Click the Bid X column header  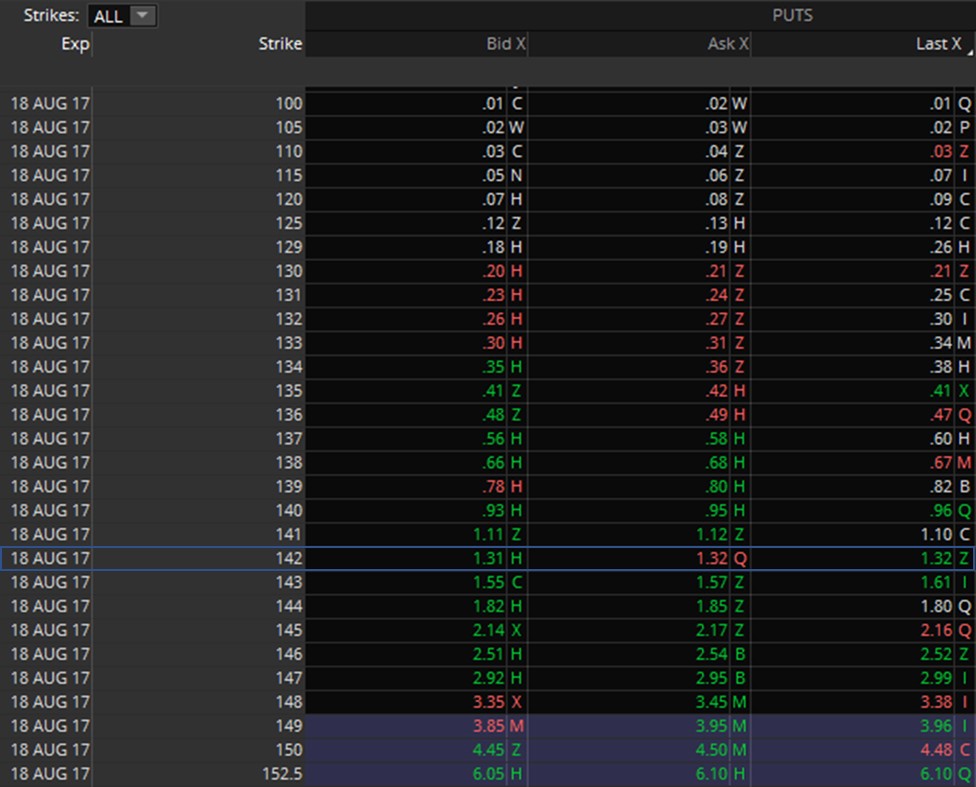(505, 44)
